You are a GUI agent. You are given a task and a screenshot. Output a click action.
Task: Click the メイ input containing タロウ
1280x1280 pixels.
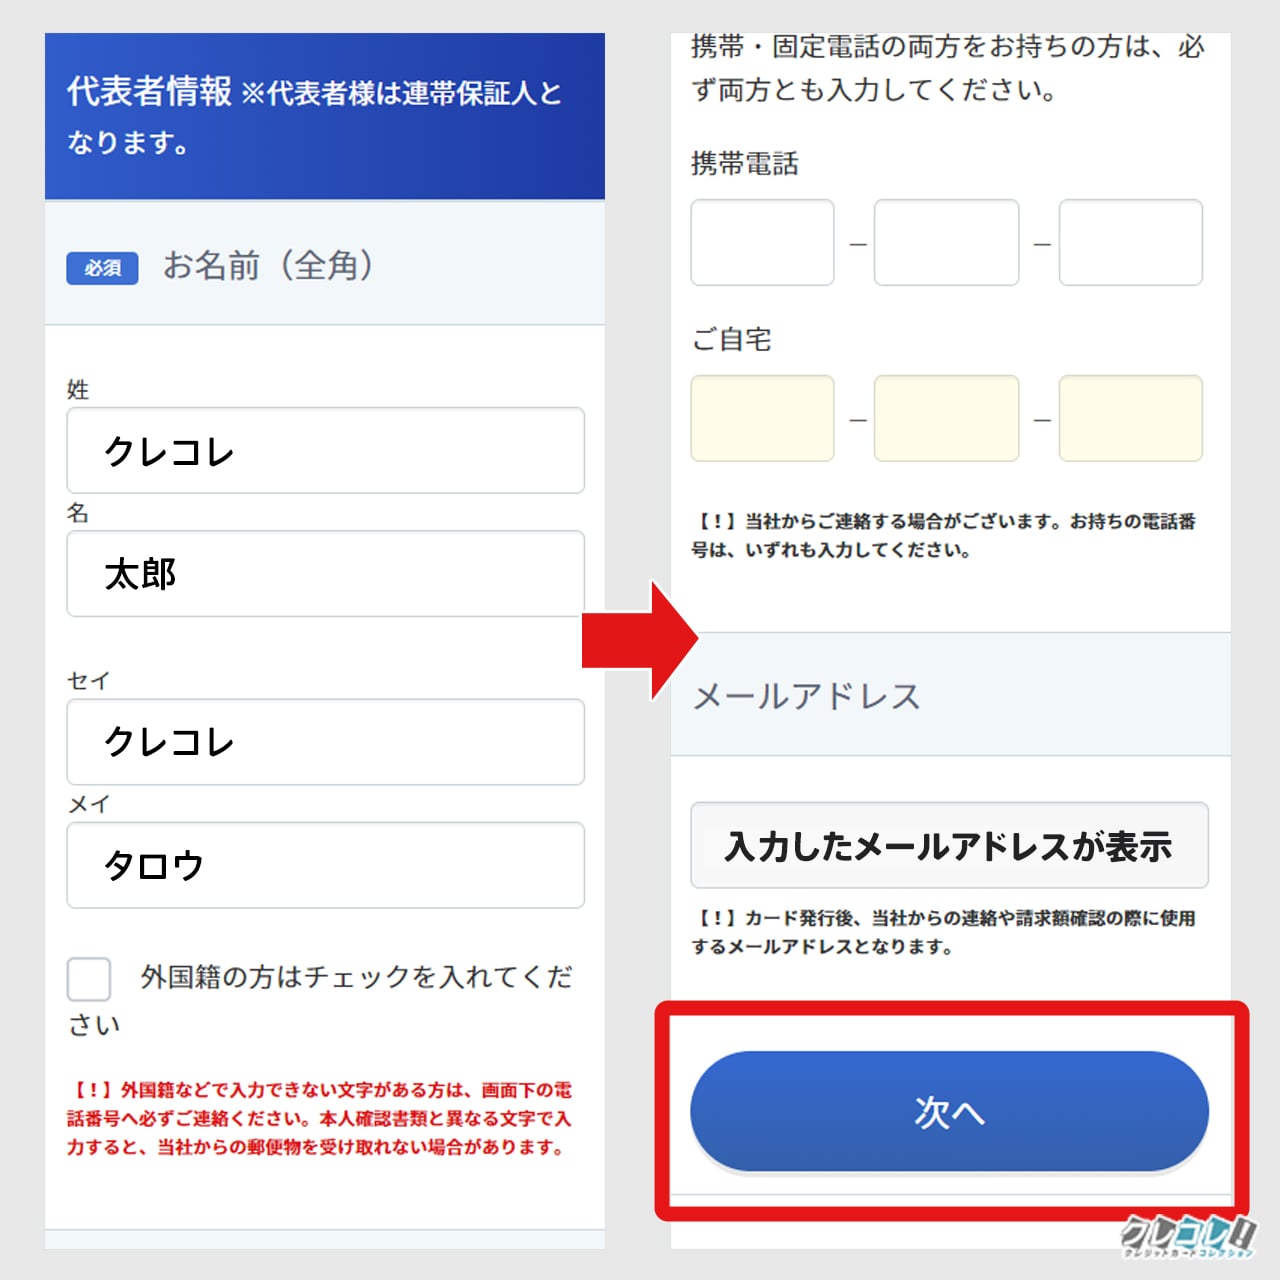pos(325,866)
